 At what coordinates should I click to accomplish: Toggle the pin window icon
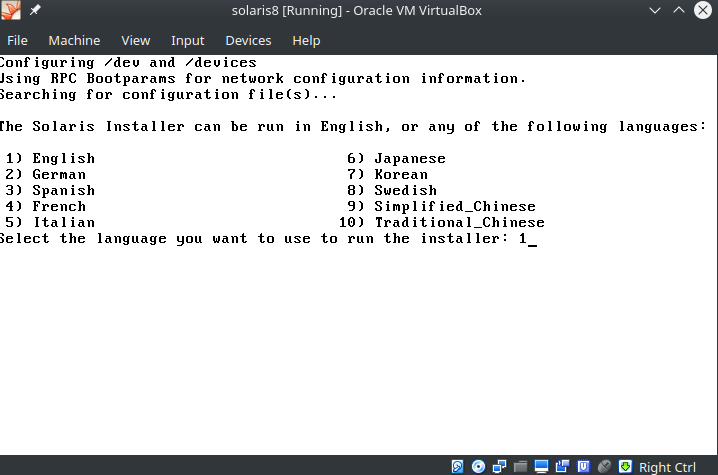pyautogui.click(x=35, y=10)
